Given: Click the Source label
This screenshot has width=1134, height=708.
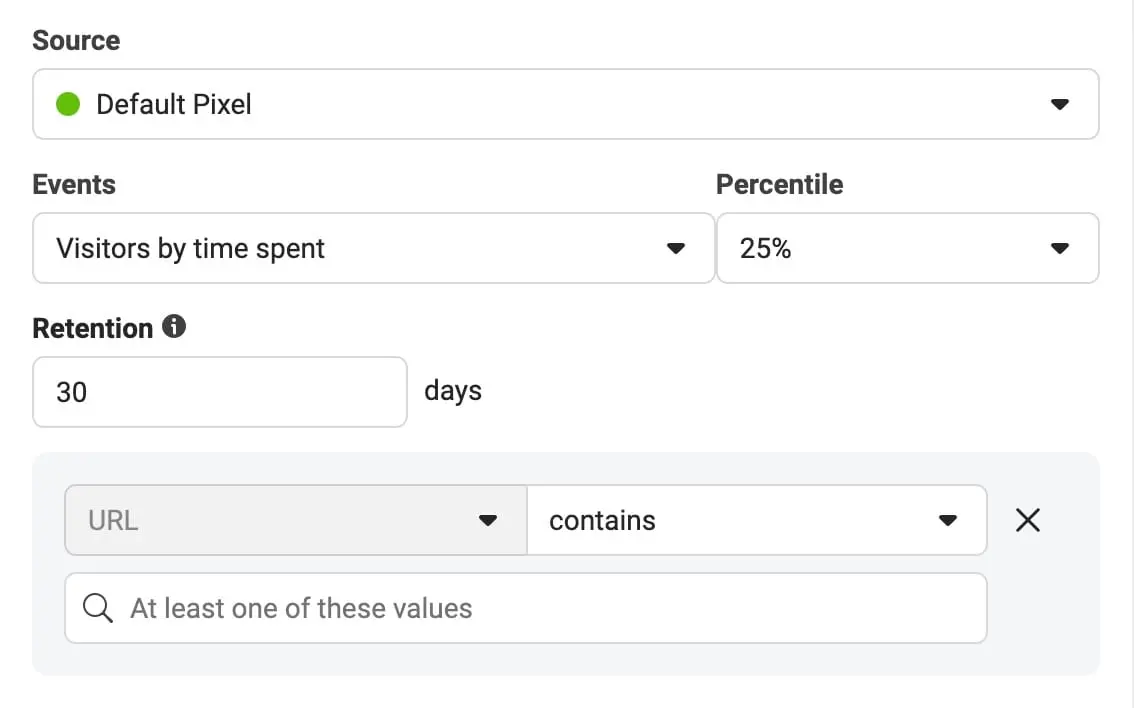Looking at the screenshot, I should 76,41.
